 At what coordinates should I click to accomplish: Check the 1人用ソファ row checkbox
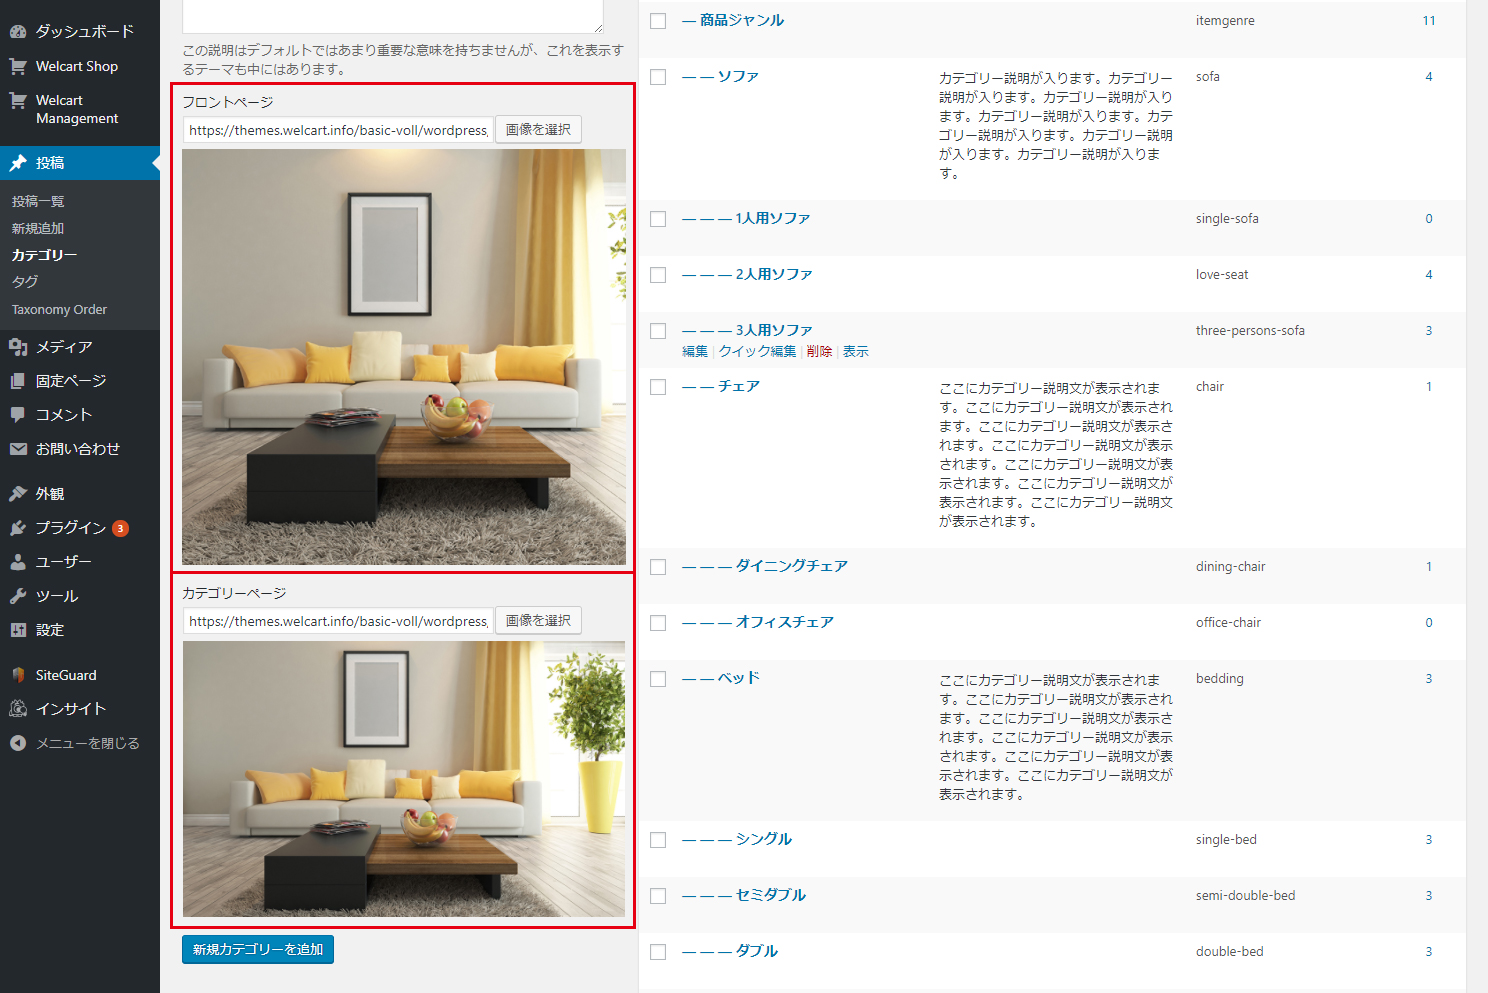click(658, 219)
